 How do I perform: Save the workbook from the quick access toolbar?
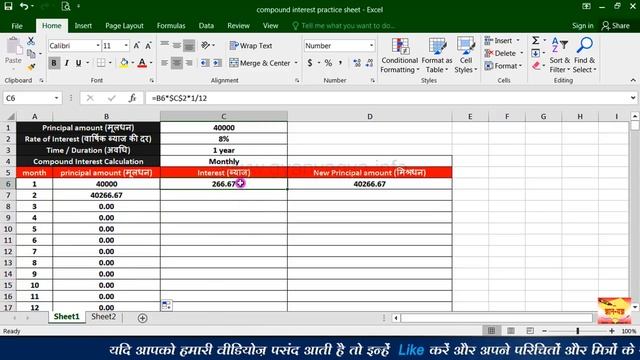click(x=8, y=6)
